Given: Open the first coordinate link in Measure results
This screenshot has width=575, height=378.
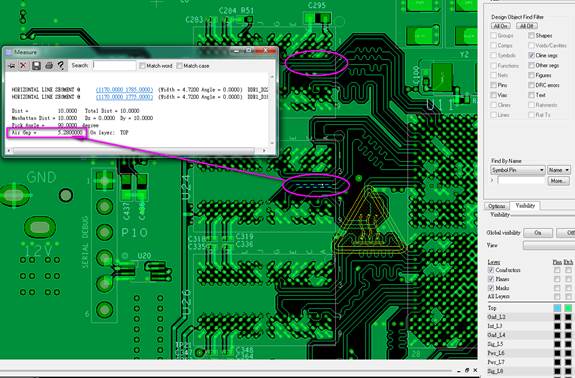Looking at the screenshot, I should click(124, 90).
